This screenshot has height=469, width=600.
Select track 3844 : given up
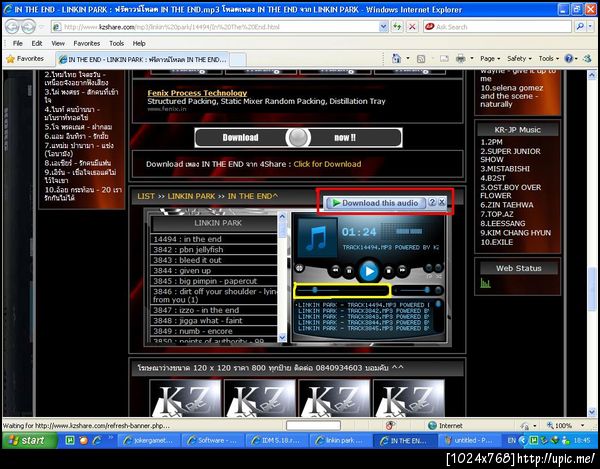[214, 270]
